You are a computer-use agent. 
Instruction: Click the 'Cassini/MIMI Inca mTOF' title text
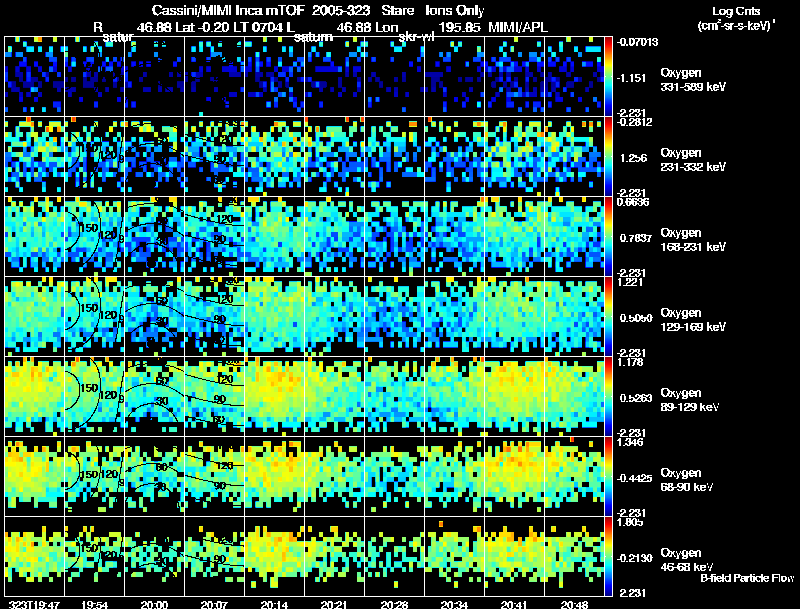point(228,10)
